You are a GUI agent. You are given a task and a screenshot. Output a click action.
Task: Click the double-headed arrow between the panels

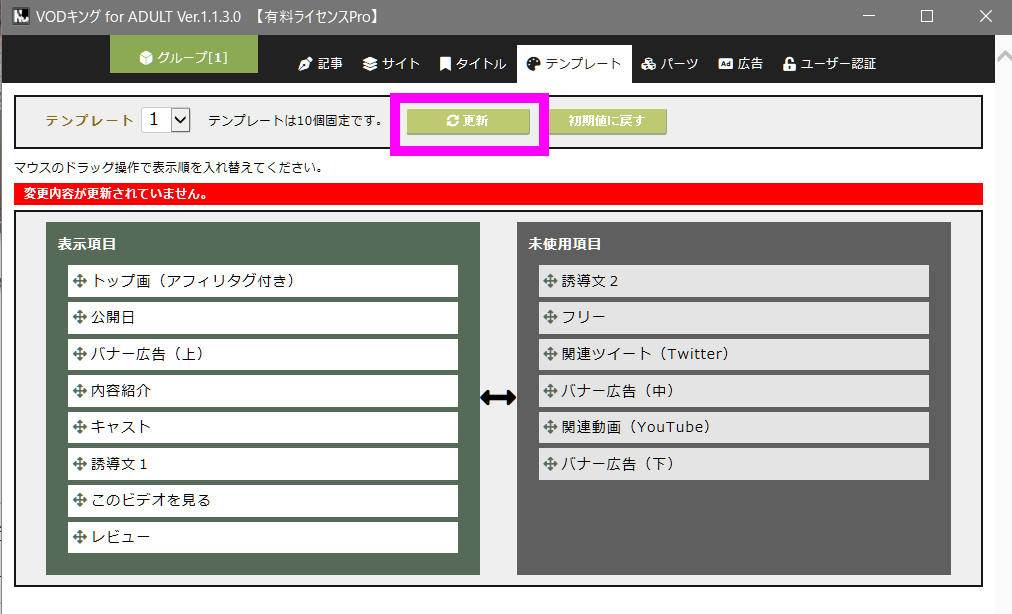pos(498,398)
